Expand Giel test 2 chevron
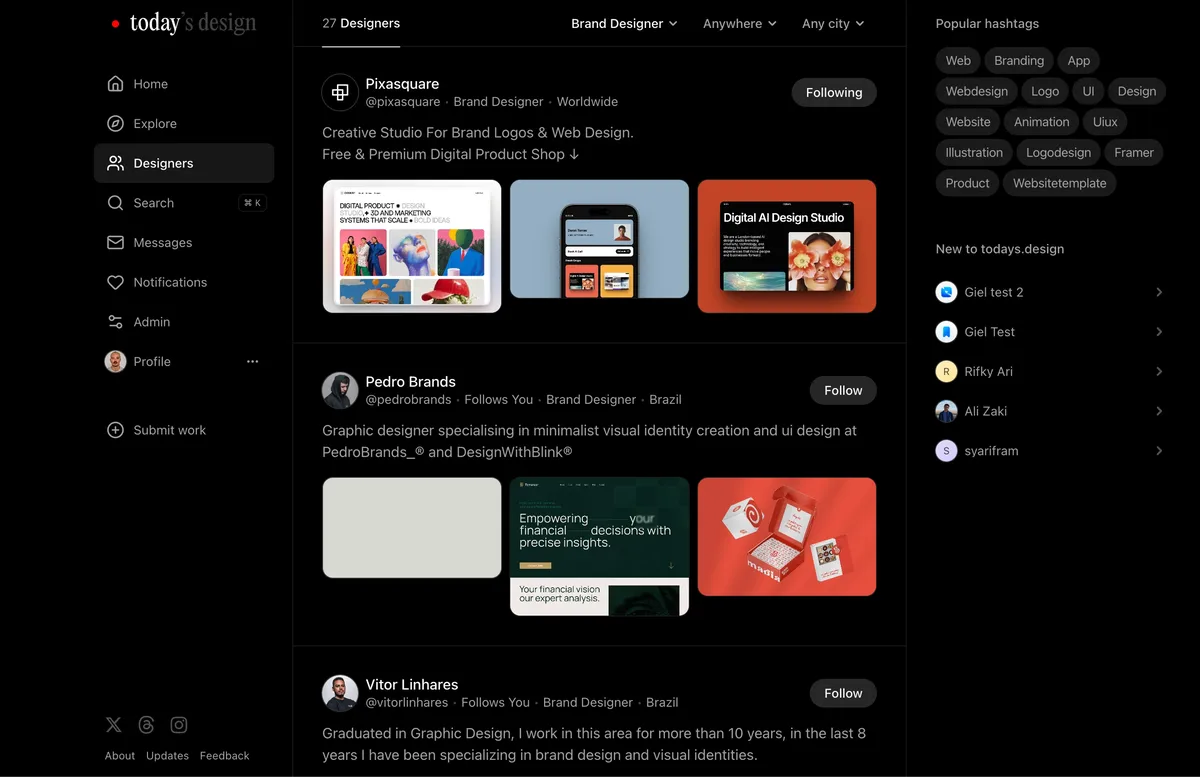This screenshot has width=1200, height=777. coord(1159,292)
